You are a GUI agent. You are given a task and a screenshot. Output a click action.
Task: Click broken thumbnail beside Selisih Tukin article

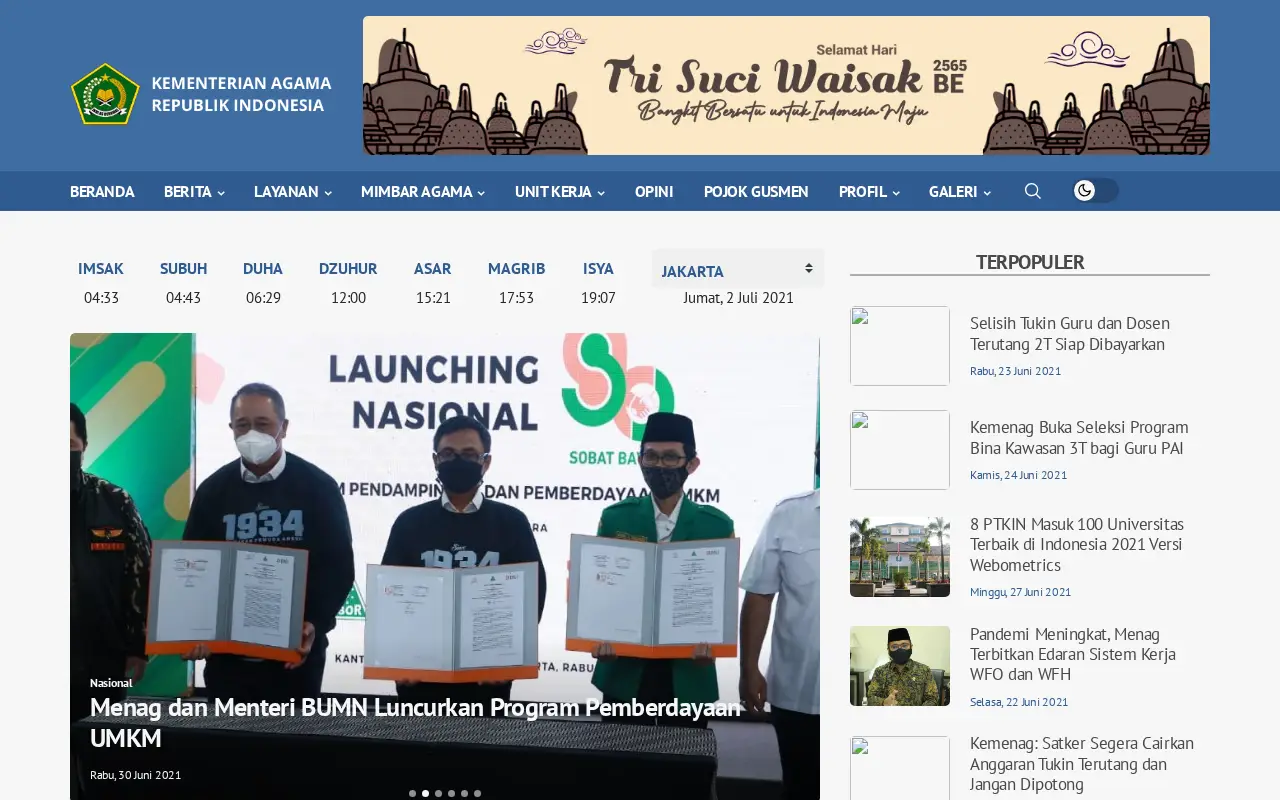point(900,346)
